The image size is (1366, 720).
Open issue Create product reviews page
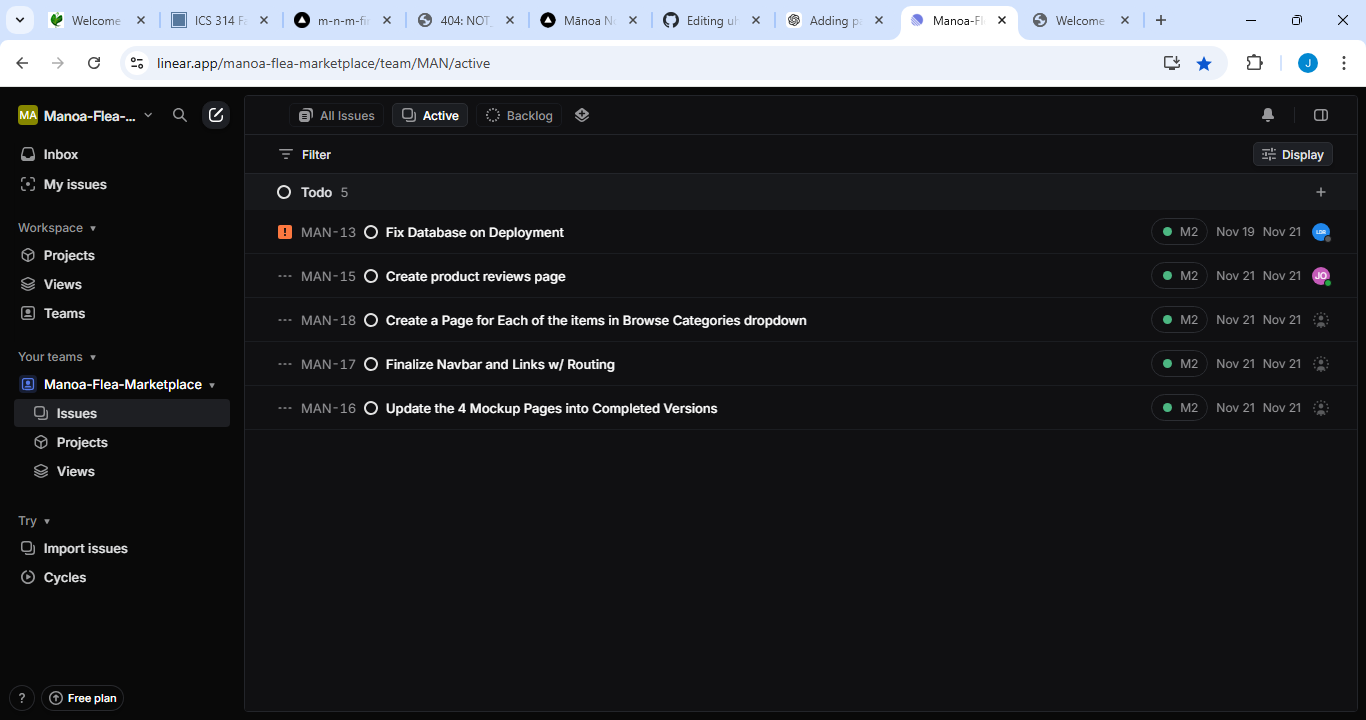tap(476, 276)
